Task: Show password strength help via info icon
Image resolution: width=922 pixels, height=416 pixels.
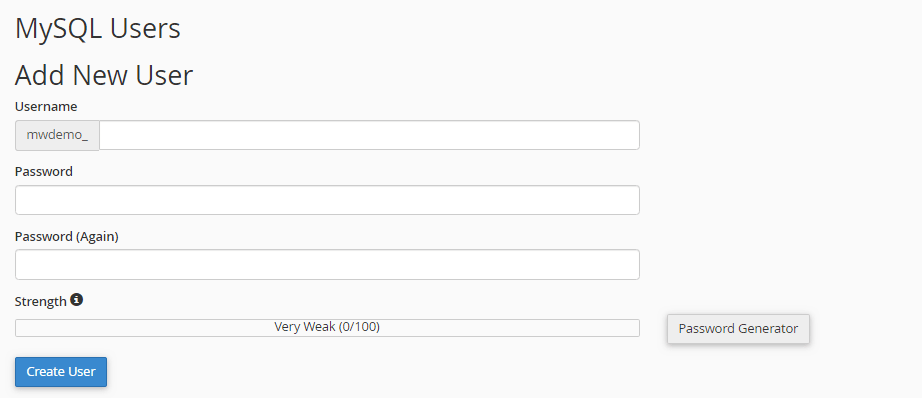Action: click(x=76, y=300)
